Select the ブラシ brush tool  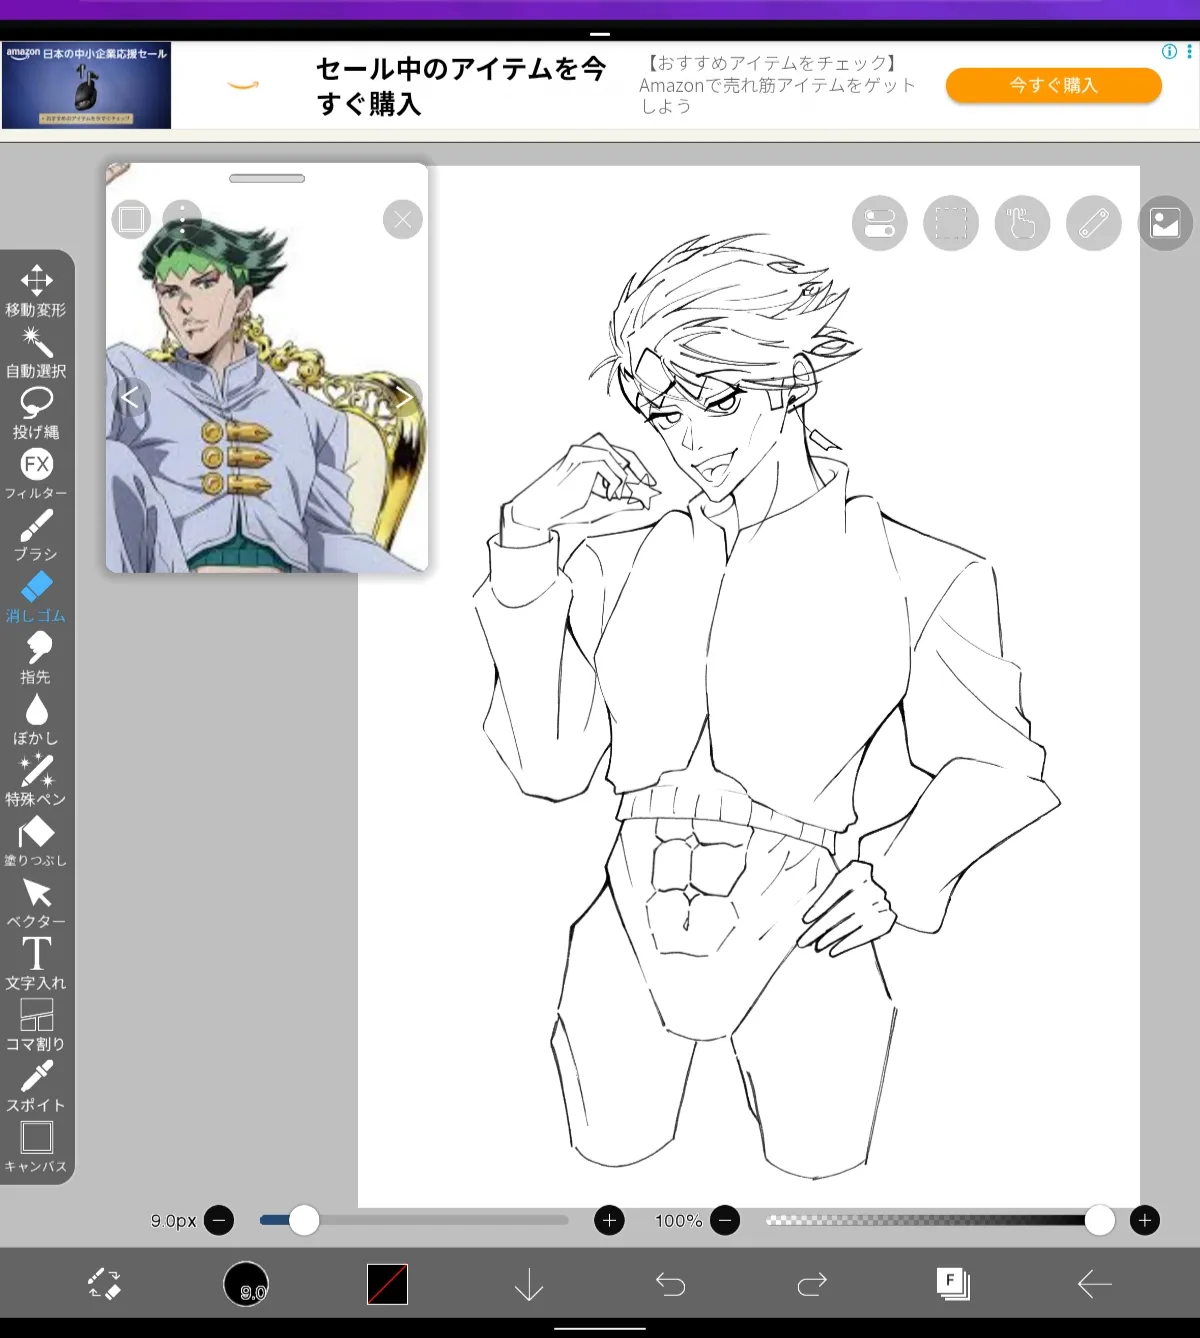pos(36,535)
